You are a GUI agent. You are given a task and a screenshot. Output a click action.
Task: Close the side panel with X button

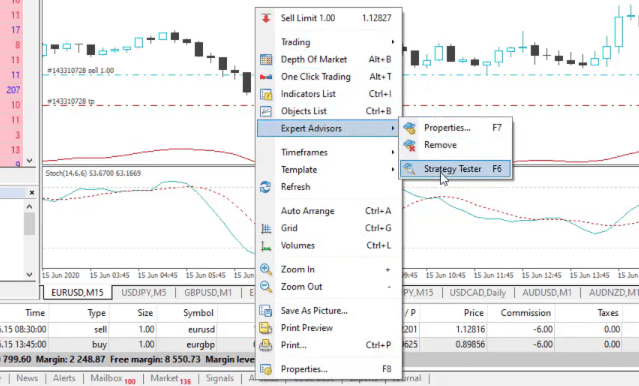click(32, 192)
